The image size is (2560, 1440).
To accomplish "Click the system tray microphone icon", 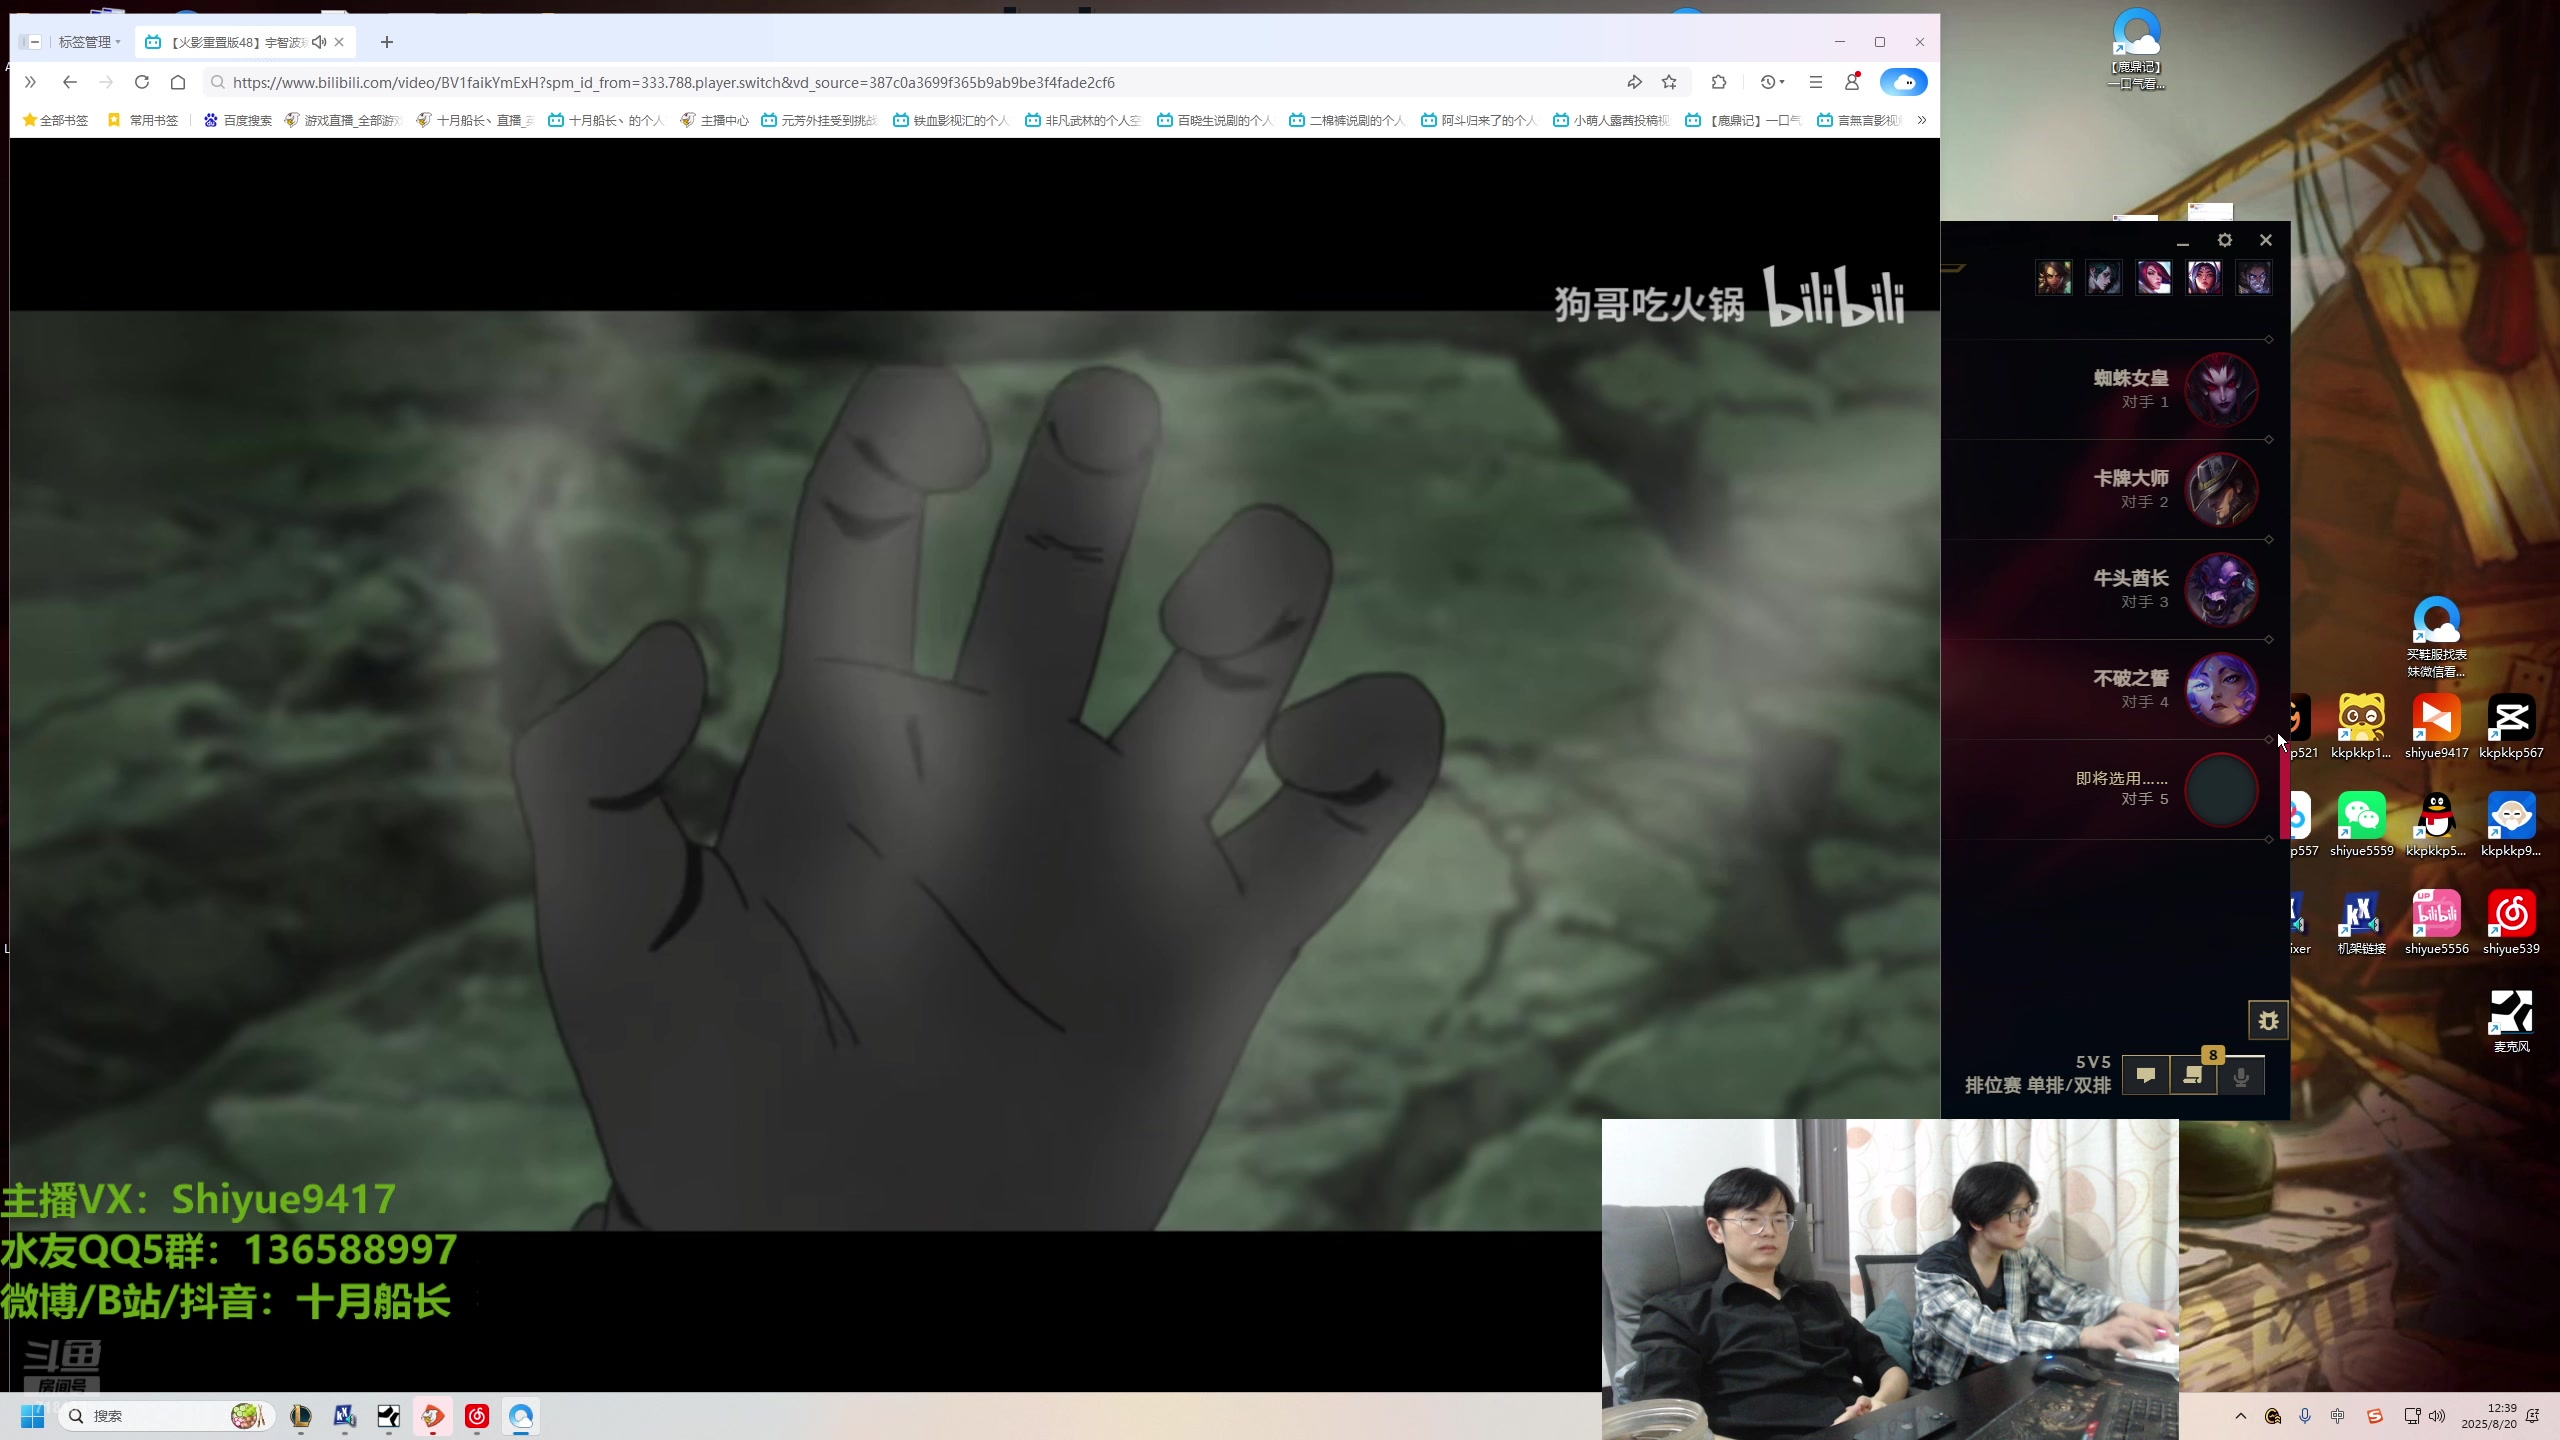I will coord(2305,1416).
